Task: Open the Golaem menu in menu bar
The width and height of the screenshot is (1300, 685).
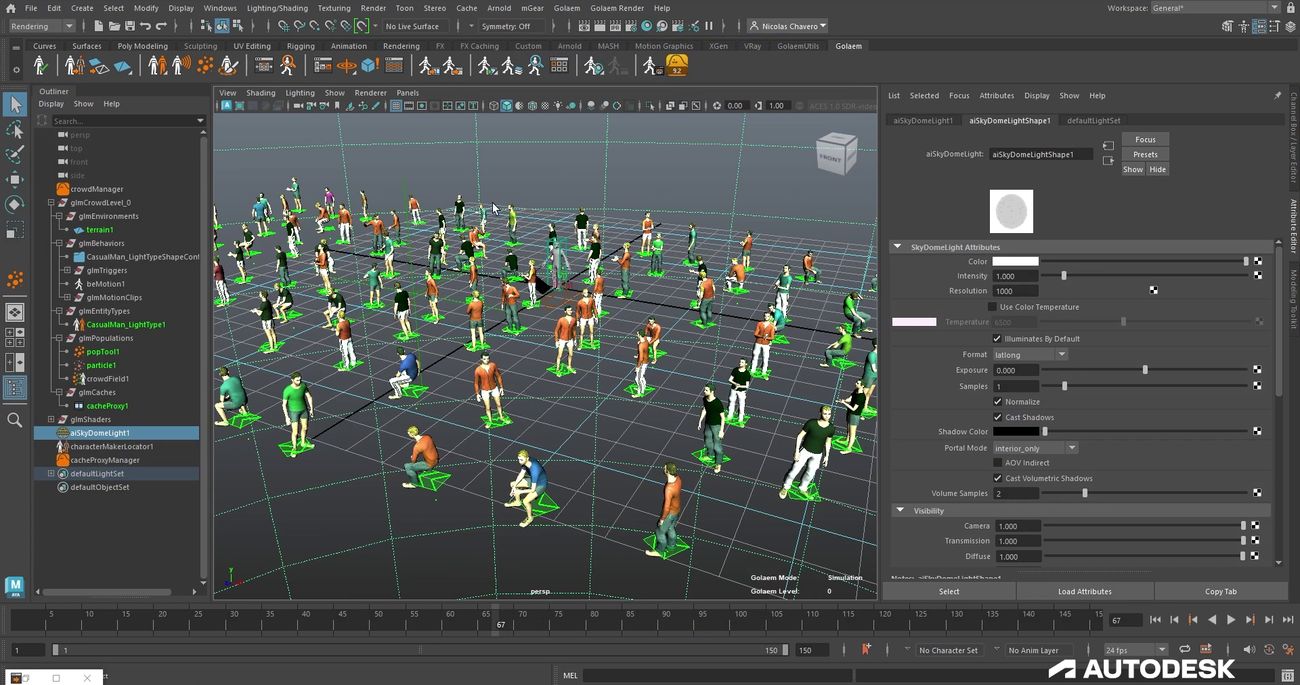Action: point(567,8)
